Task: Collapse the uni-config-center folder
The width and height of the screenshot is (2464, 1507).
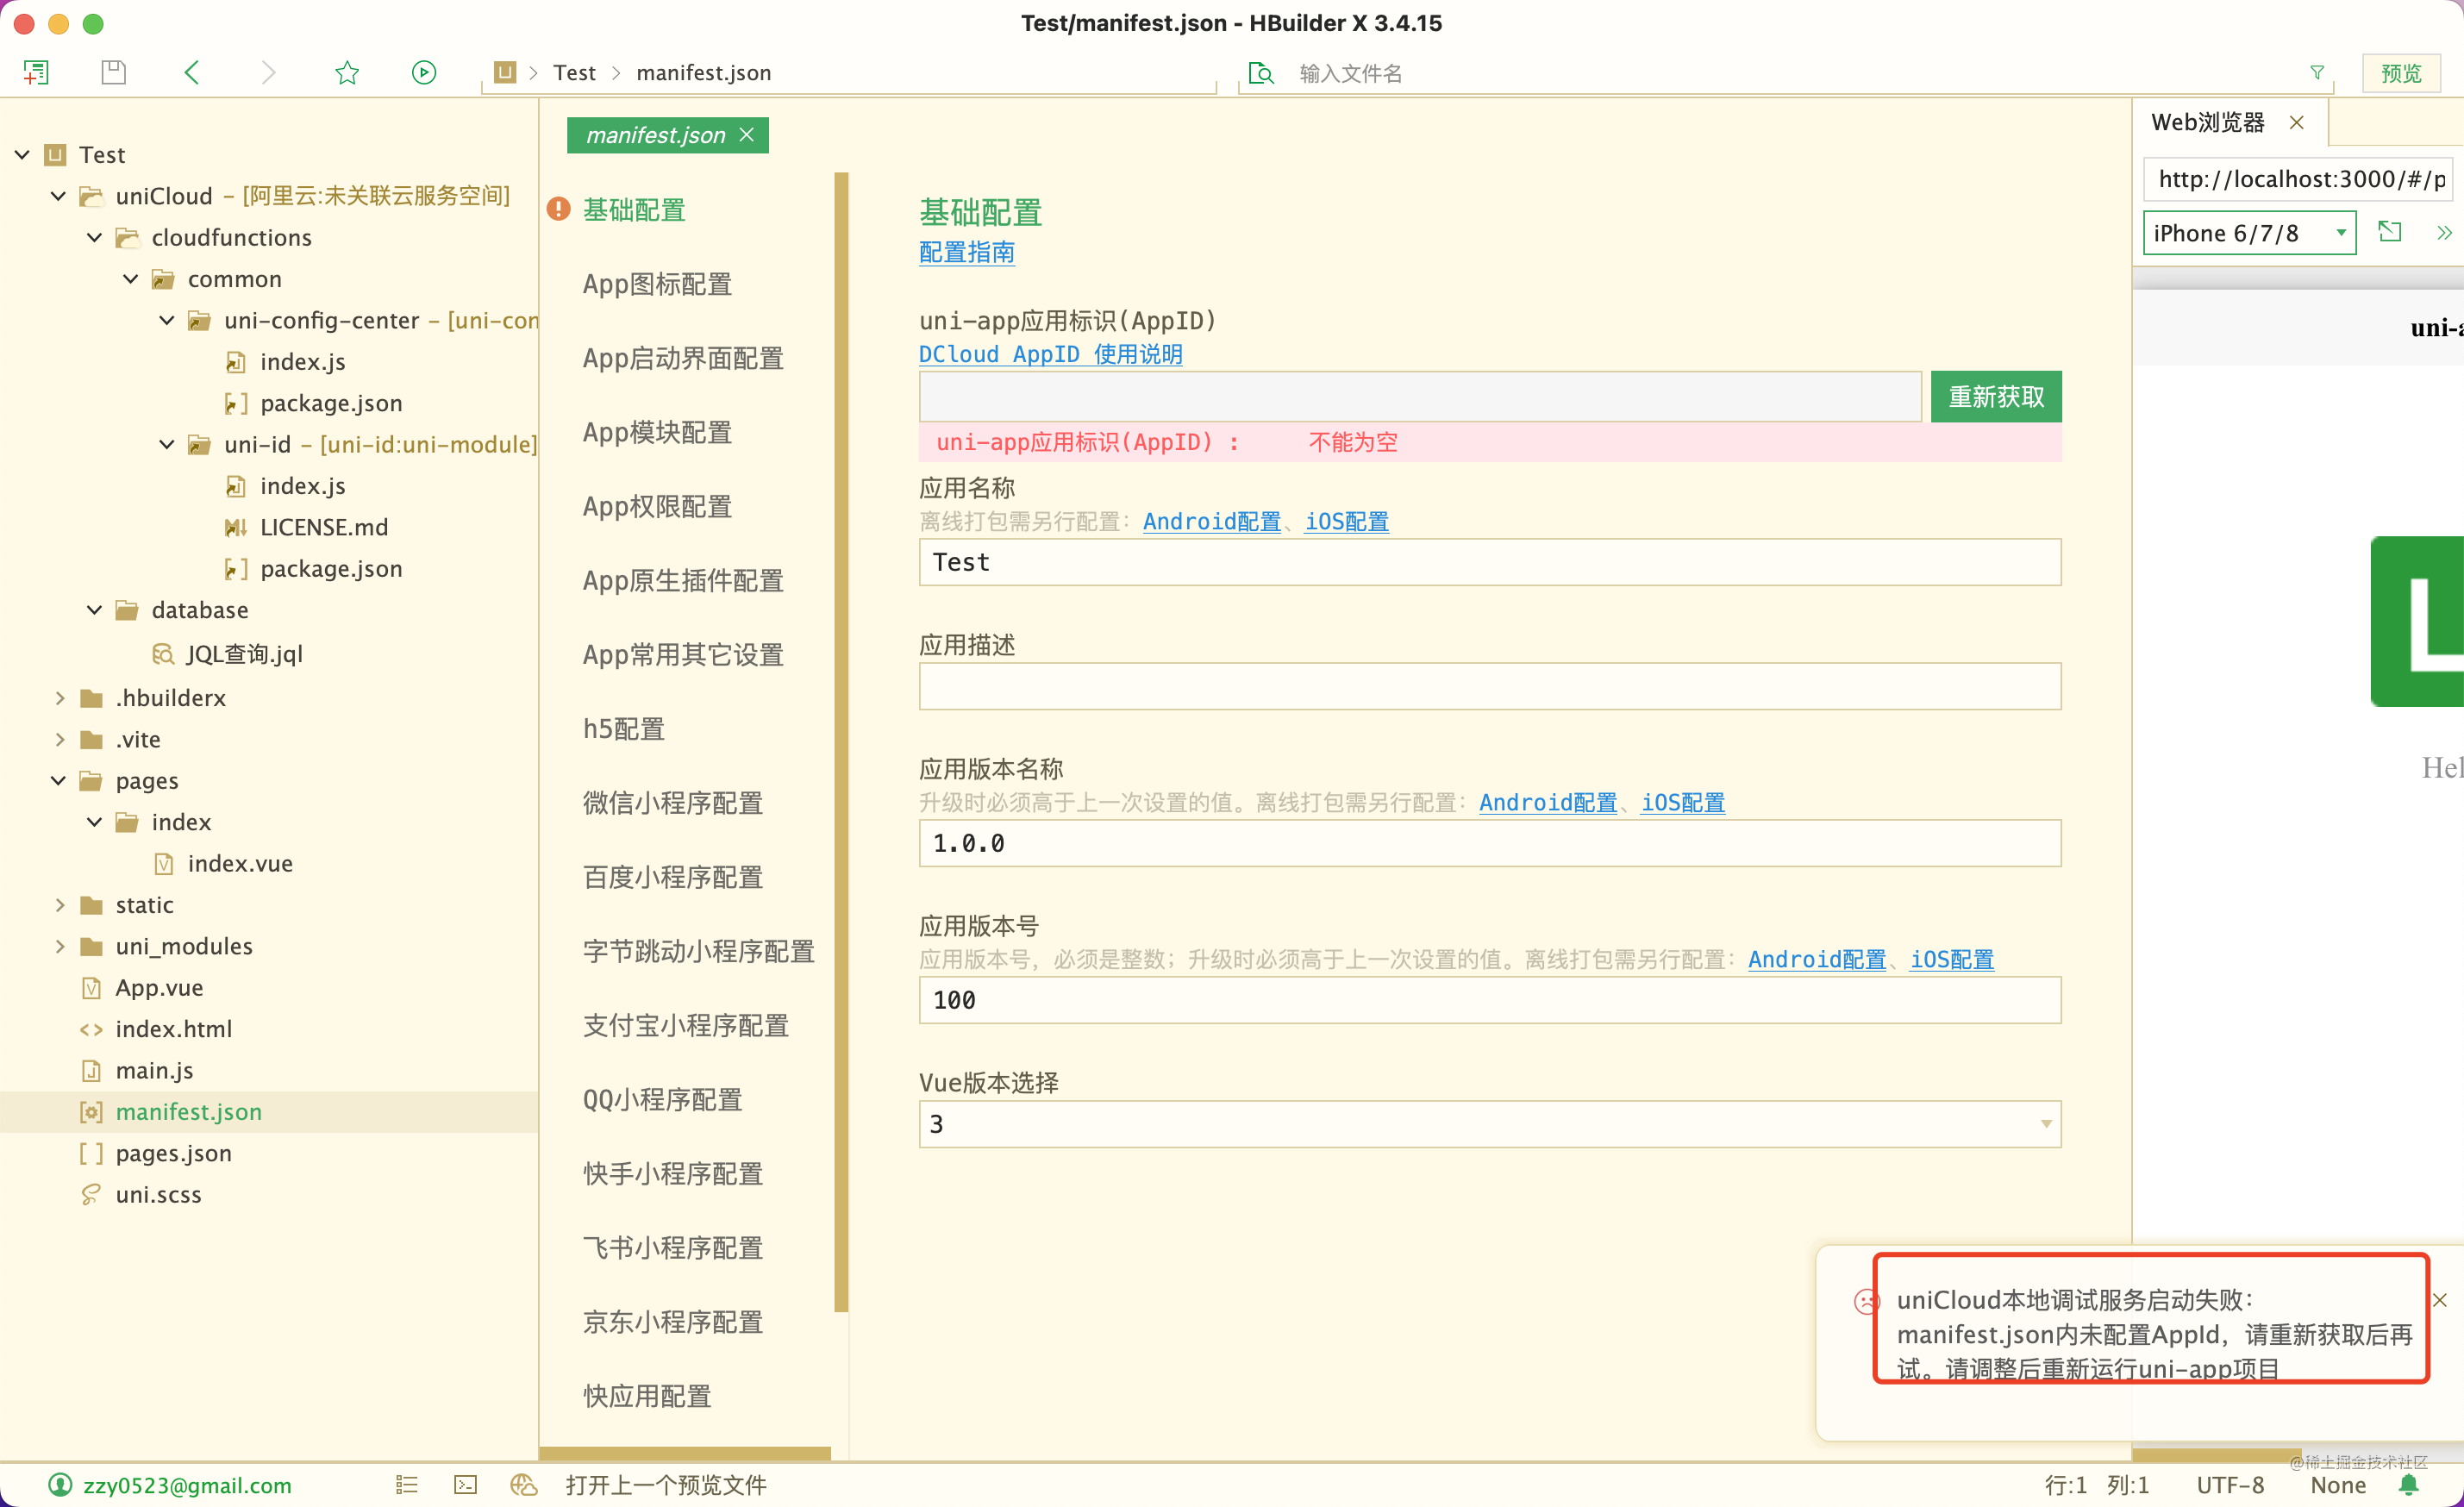Action: (x=167, y=320)
